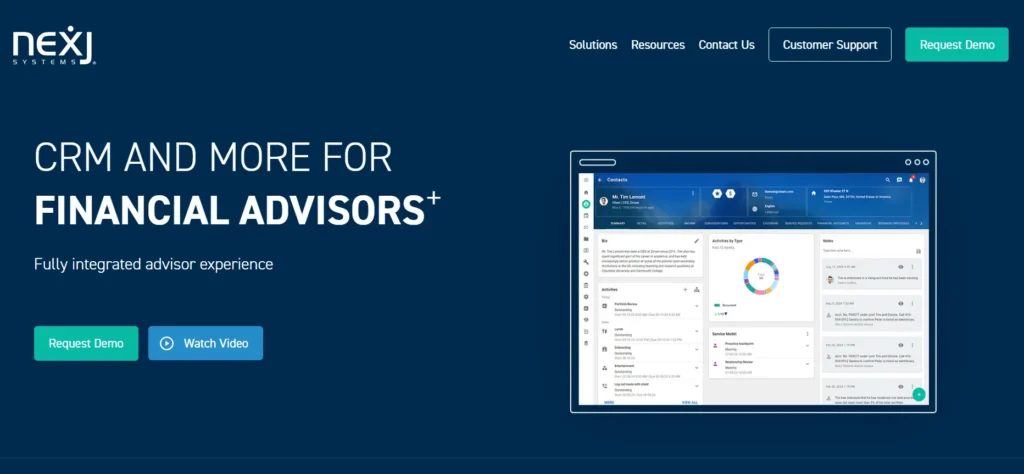
Task: Click the right arrow to show more contact tabs
Action: [921, 223]
